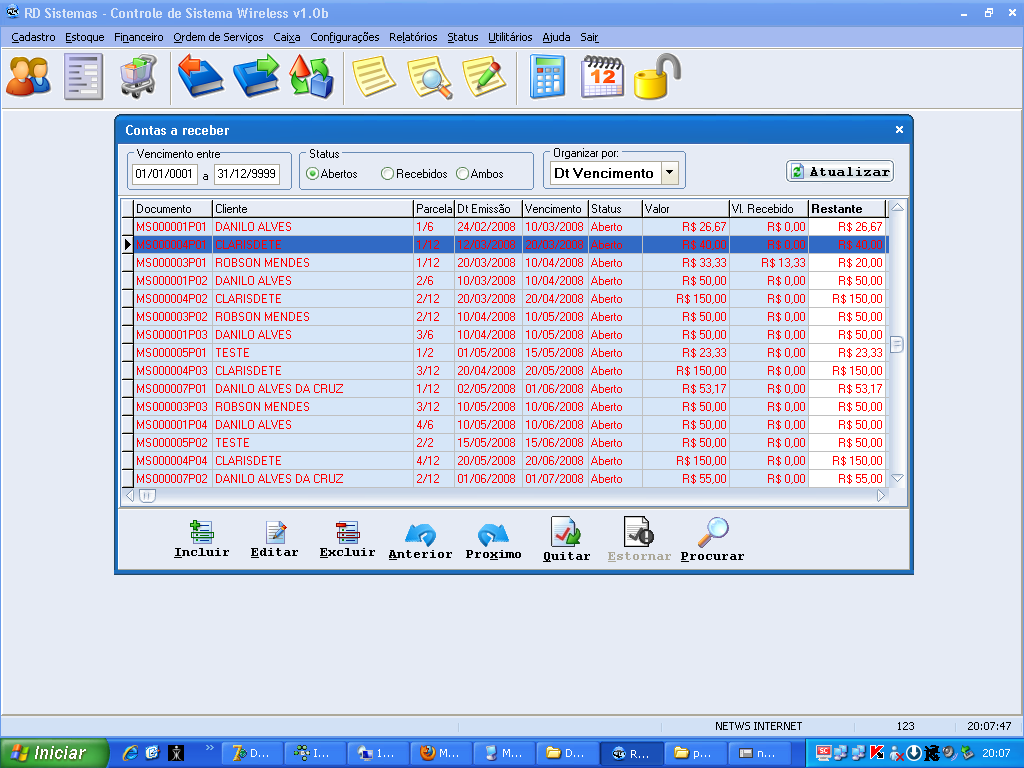Open the Cadastro menu

click(x=33, y=37)
